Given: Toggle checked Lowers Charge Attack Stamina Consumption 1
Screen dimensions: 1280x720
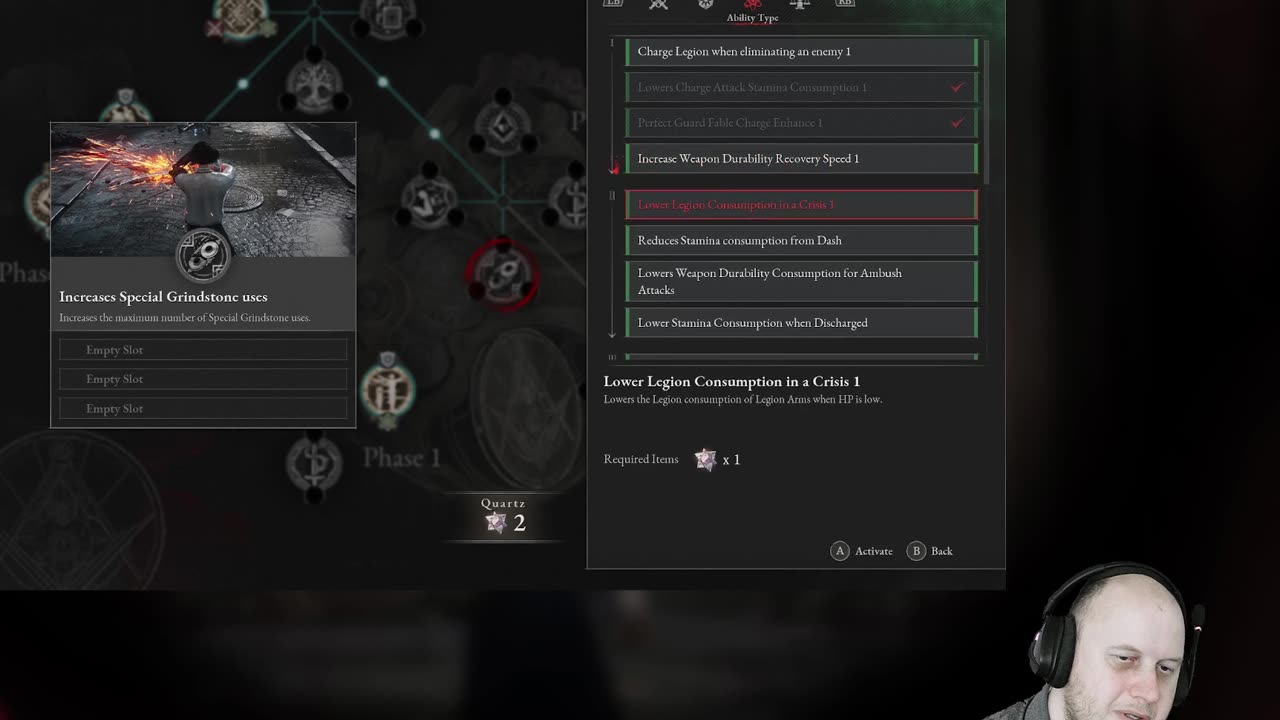Looking at the screenshot, I should pyautogui.click(x=802, y=87).
